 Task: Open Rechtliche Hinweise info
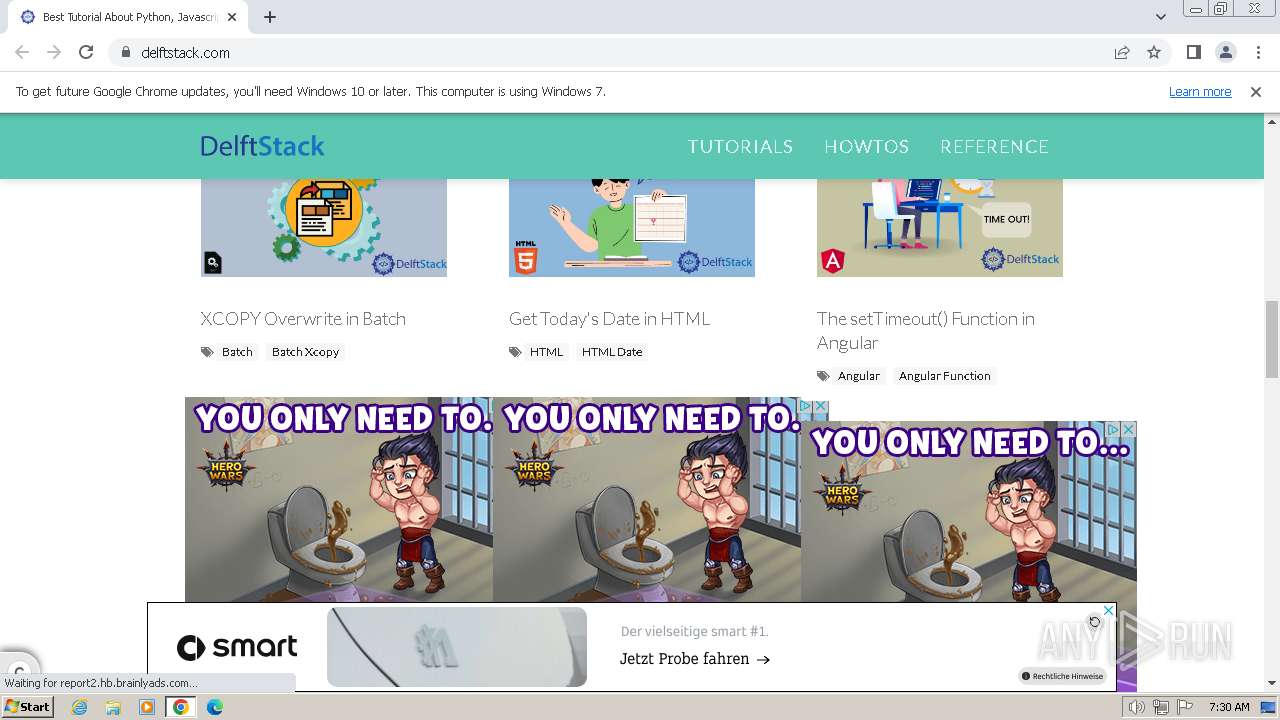click(1062, 676)
